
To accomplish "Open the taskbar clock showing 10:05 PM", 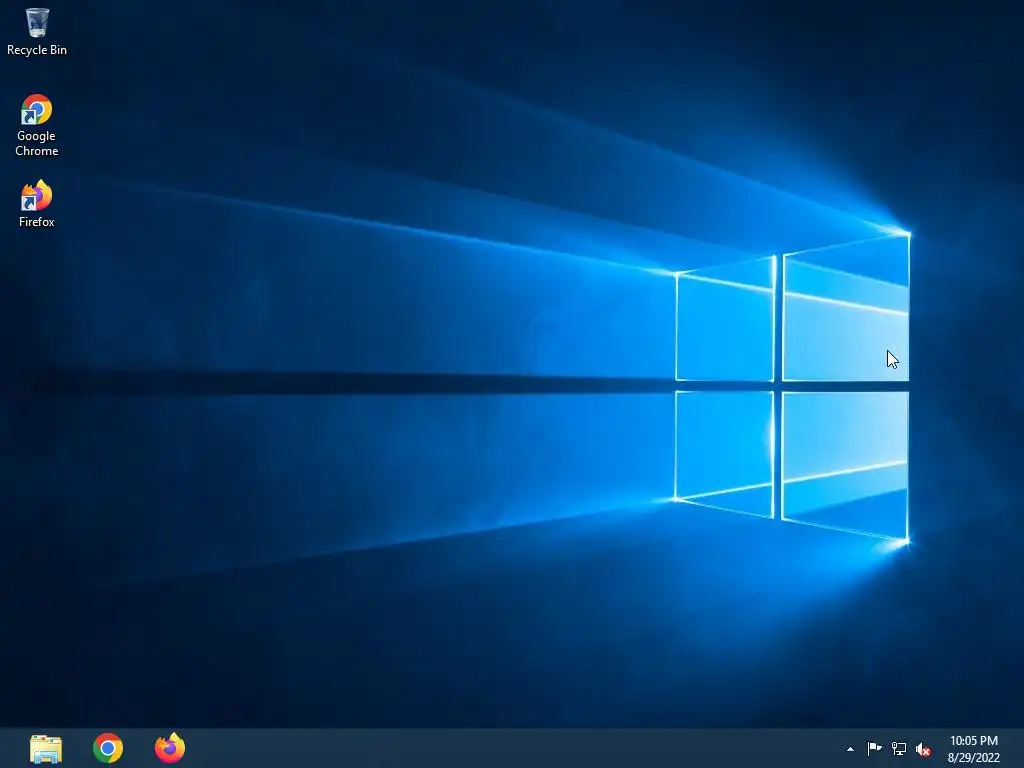I will coord(974,749).
